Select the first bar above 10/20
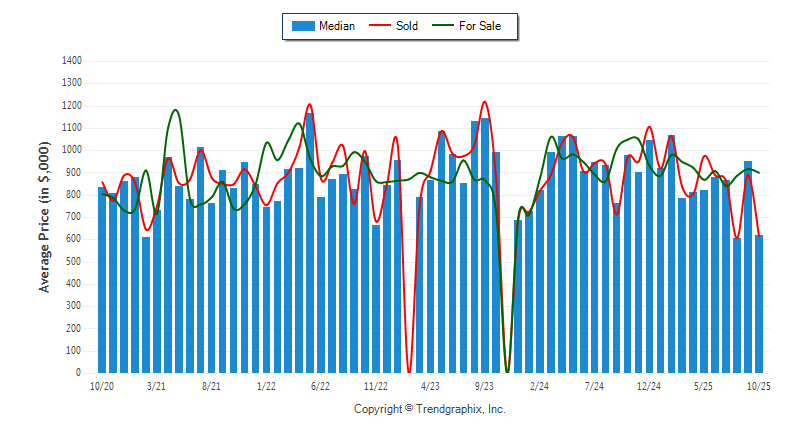 click(102, 280)
